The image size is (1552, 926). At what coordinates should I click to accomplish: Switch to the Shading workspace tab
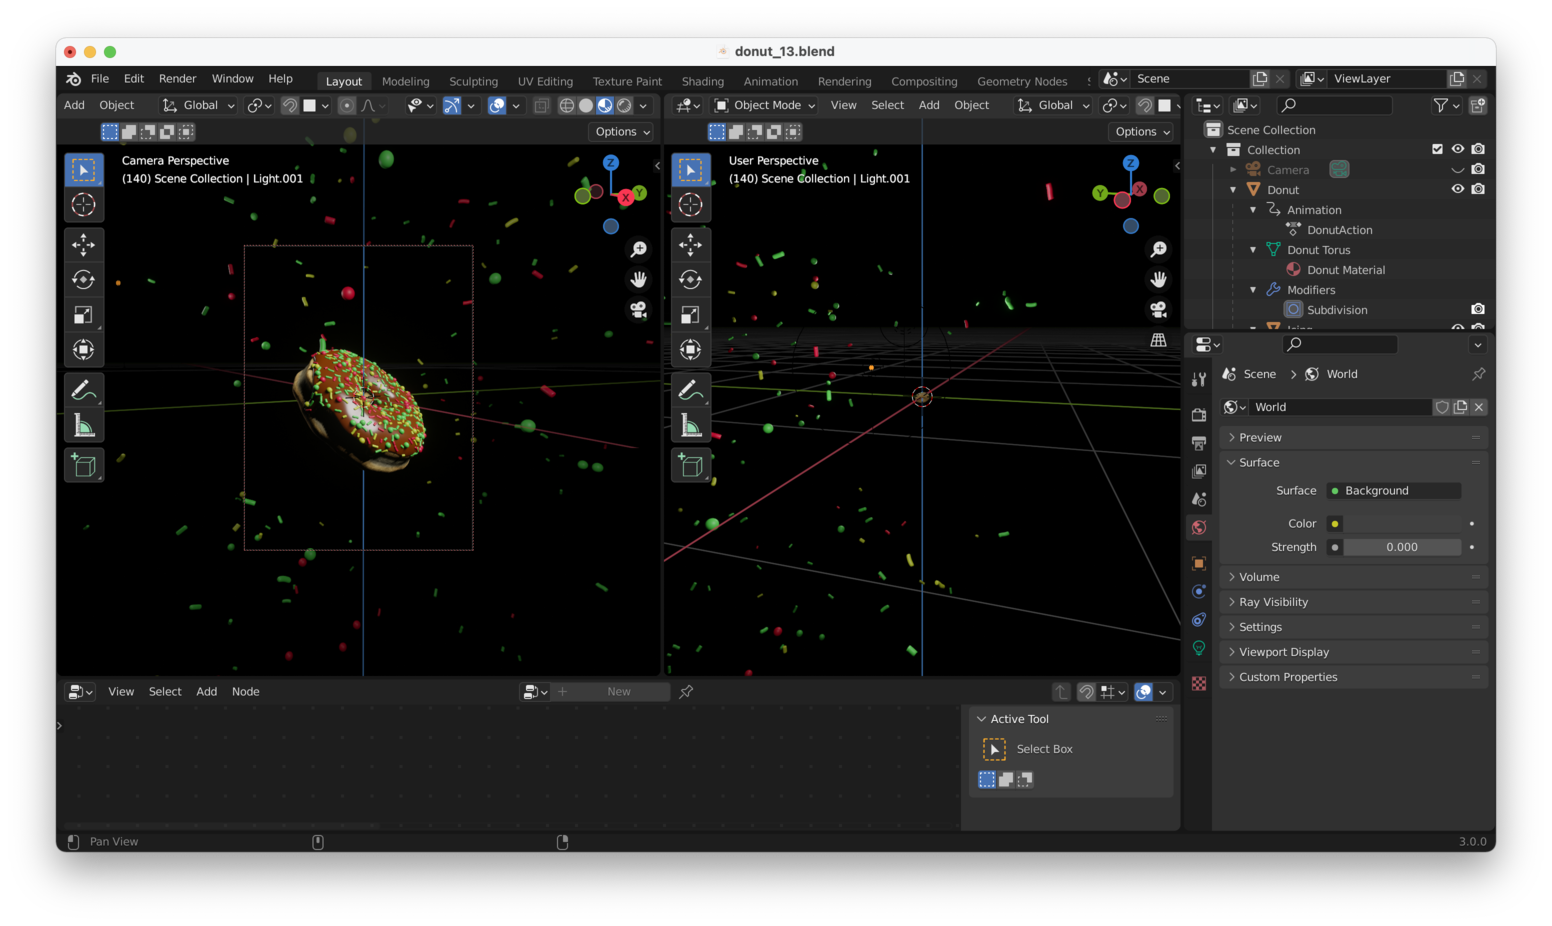(702, 81)
